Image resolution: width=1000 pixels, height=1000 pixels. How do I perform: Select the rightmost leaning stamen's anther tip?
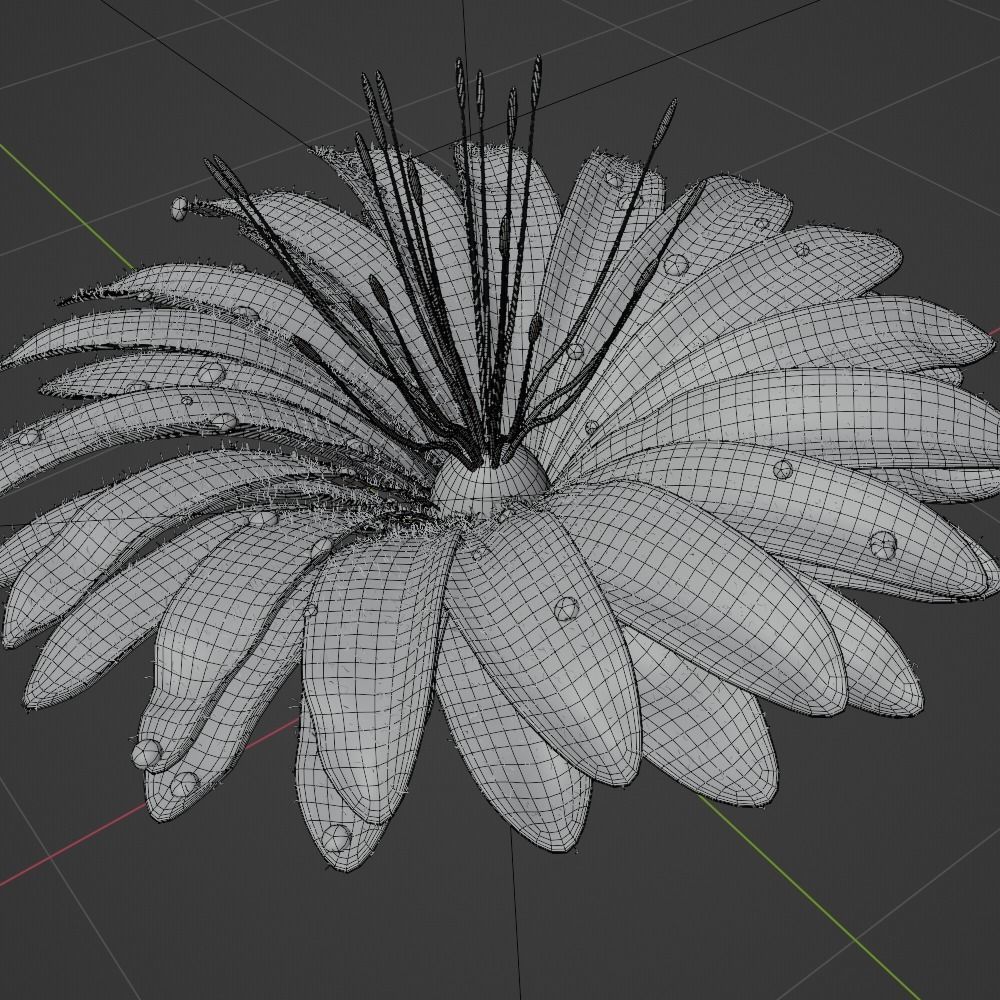pyautogui.click(x=665, y=121)
